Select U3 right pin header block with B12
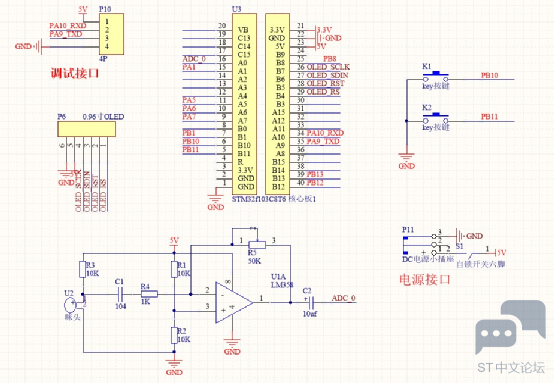 (277, 104)
